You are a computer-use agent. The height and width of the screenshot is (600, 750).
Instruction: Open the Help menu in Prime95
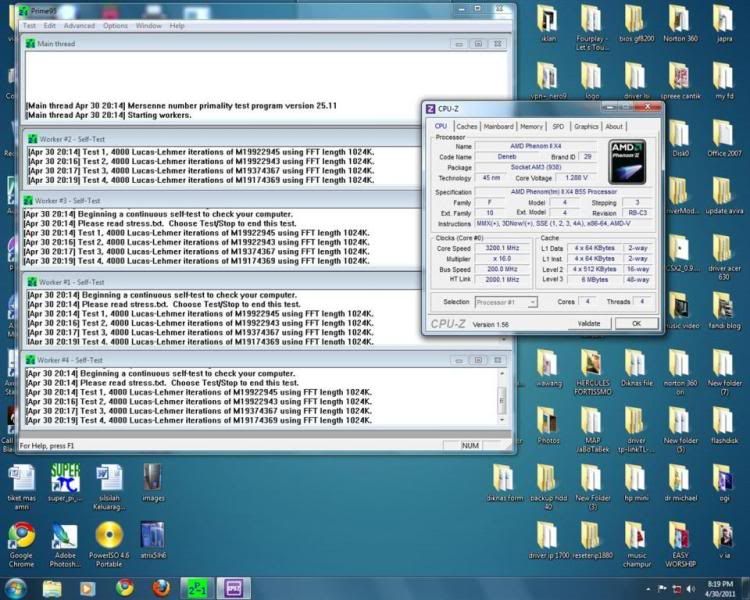coord(177,26)
